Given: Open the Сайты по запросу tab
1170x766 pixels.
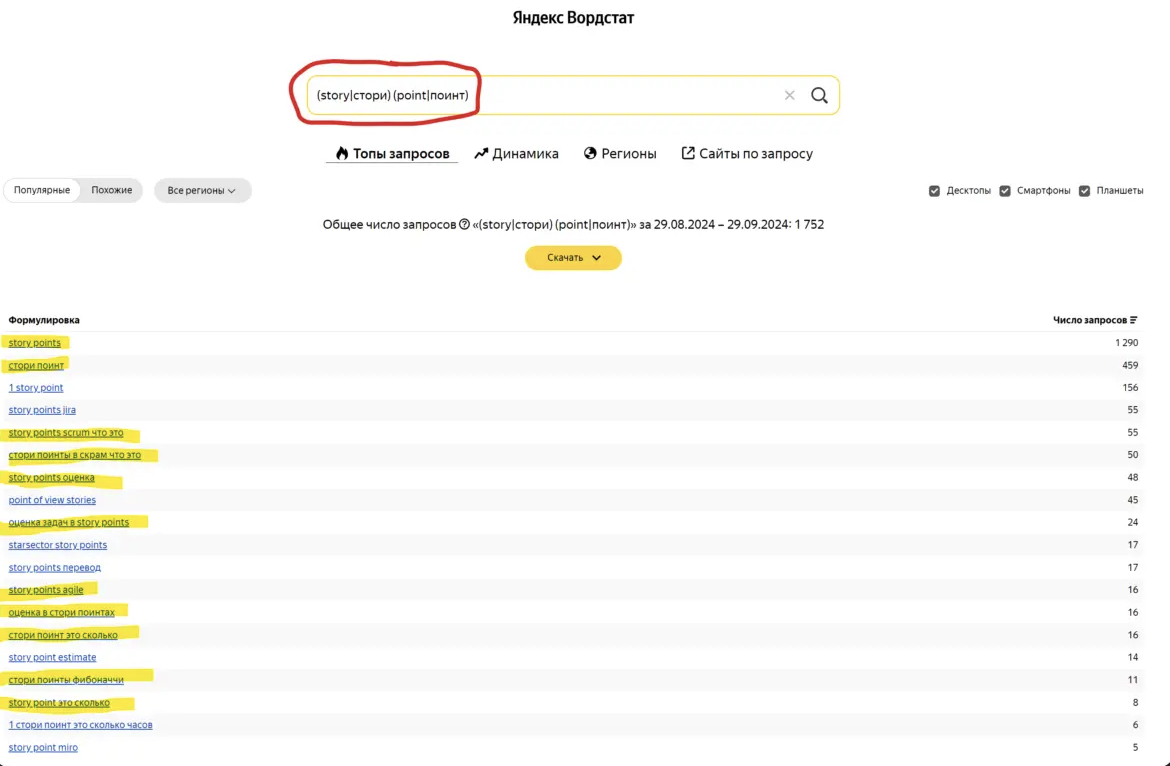Looking at the screenshot, I should click(747, 154).
